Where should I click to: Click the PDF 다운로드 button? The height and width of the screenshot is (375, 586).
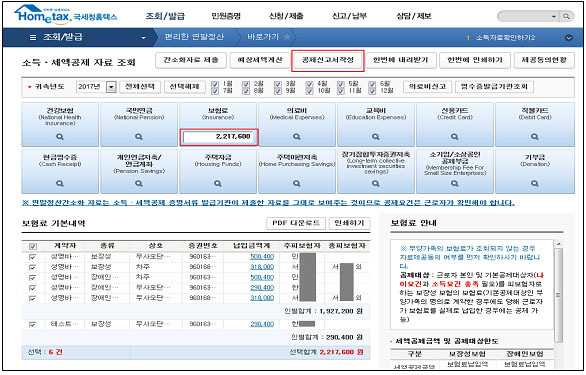point(296,223)
